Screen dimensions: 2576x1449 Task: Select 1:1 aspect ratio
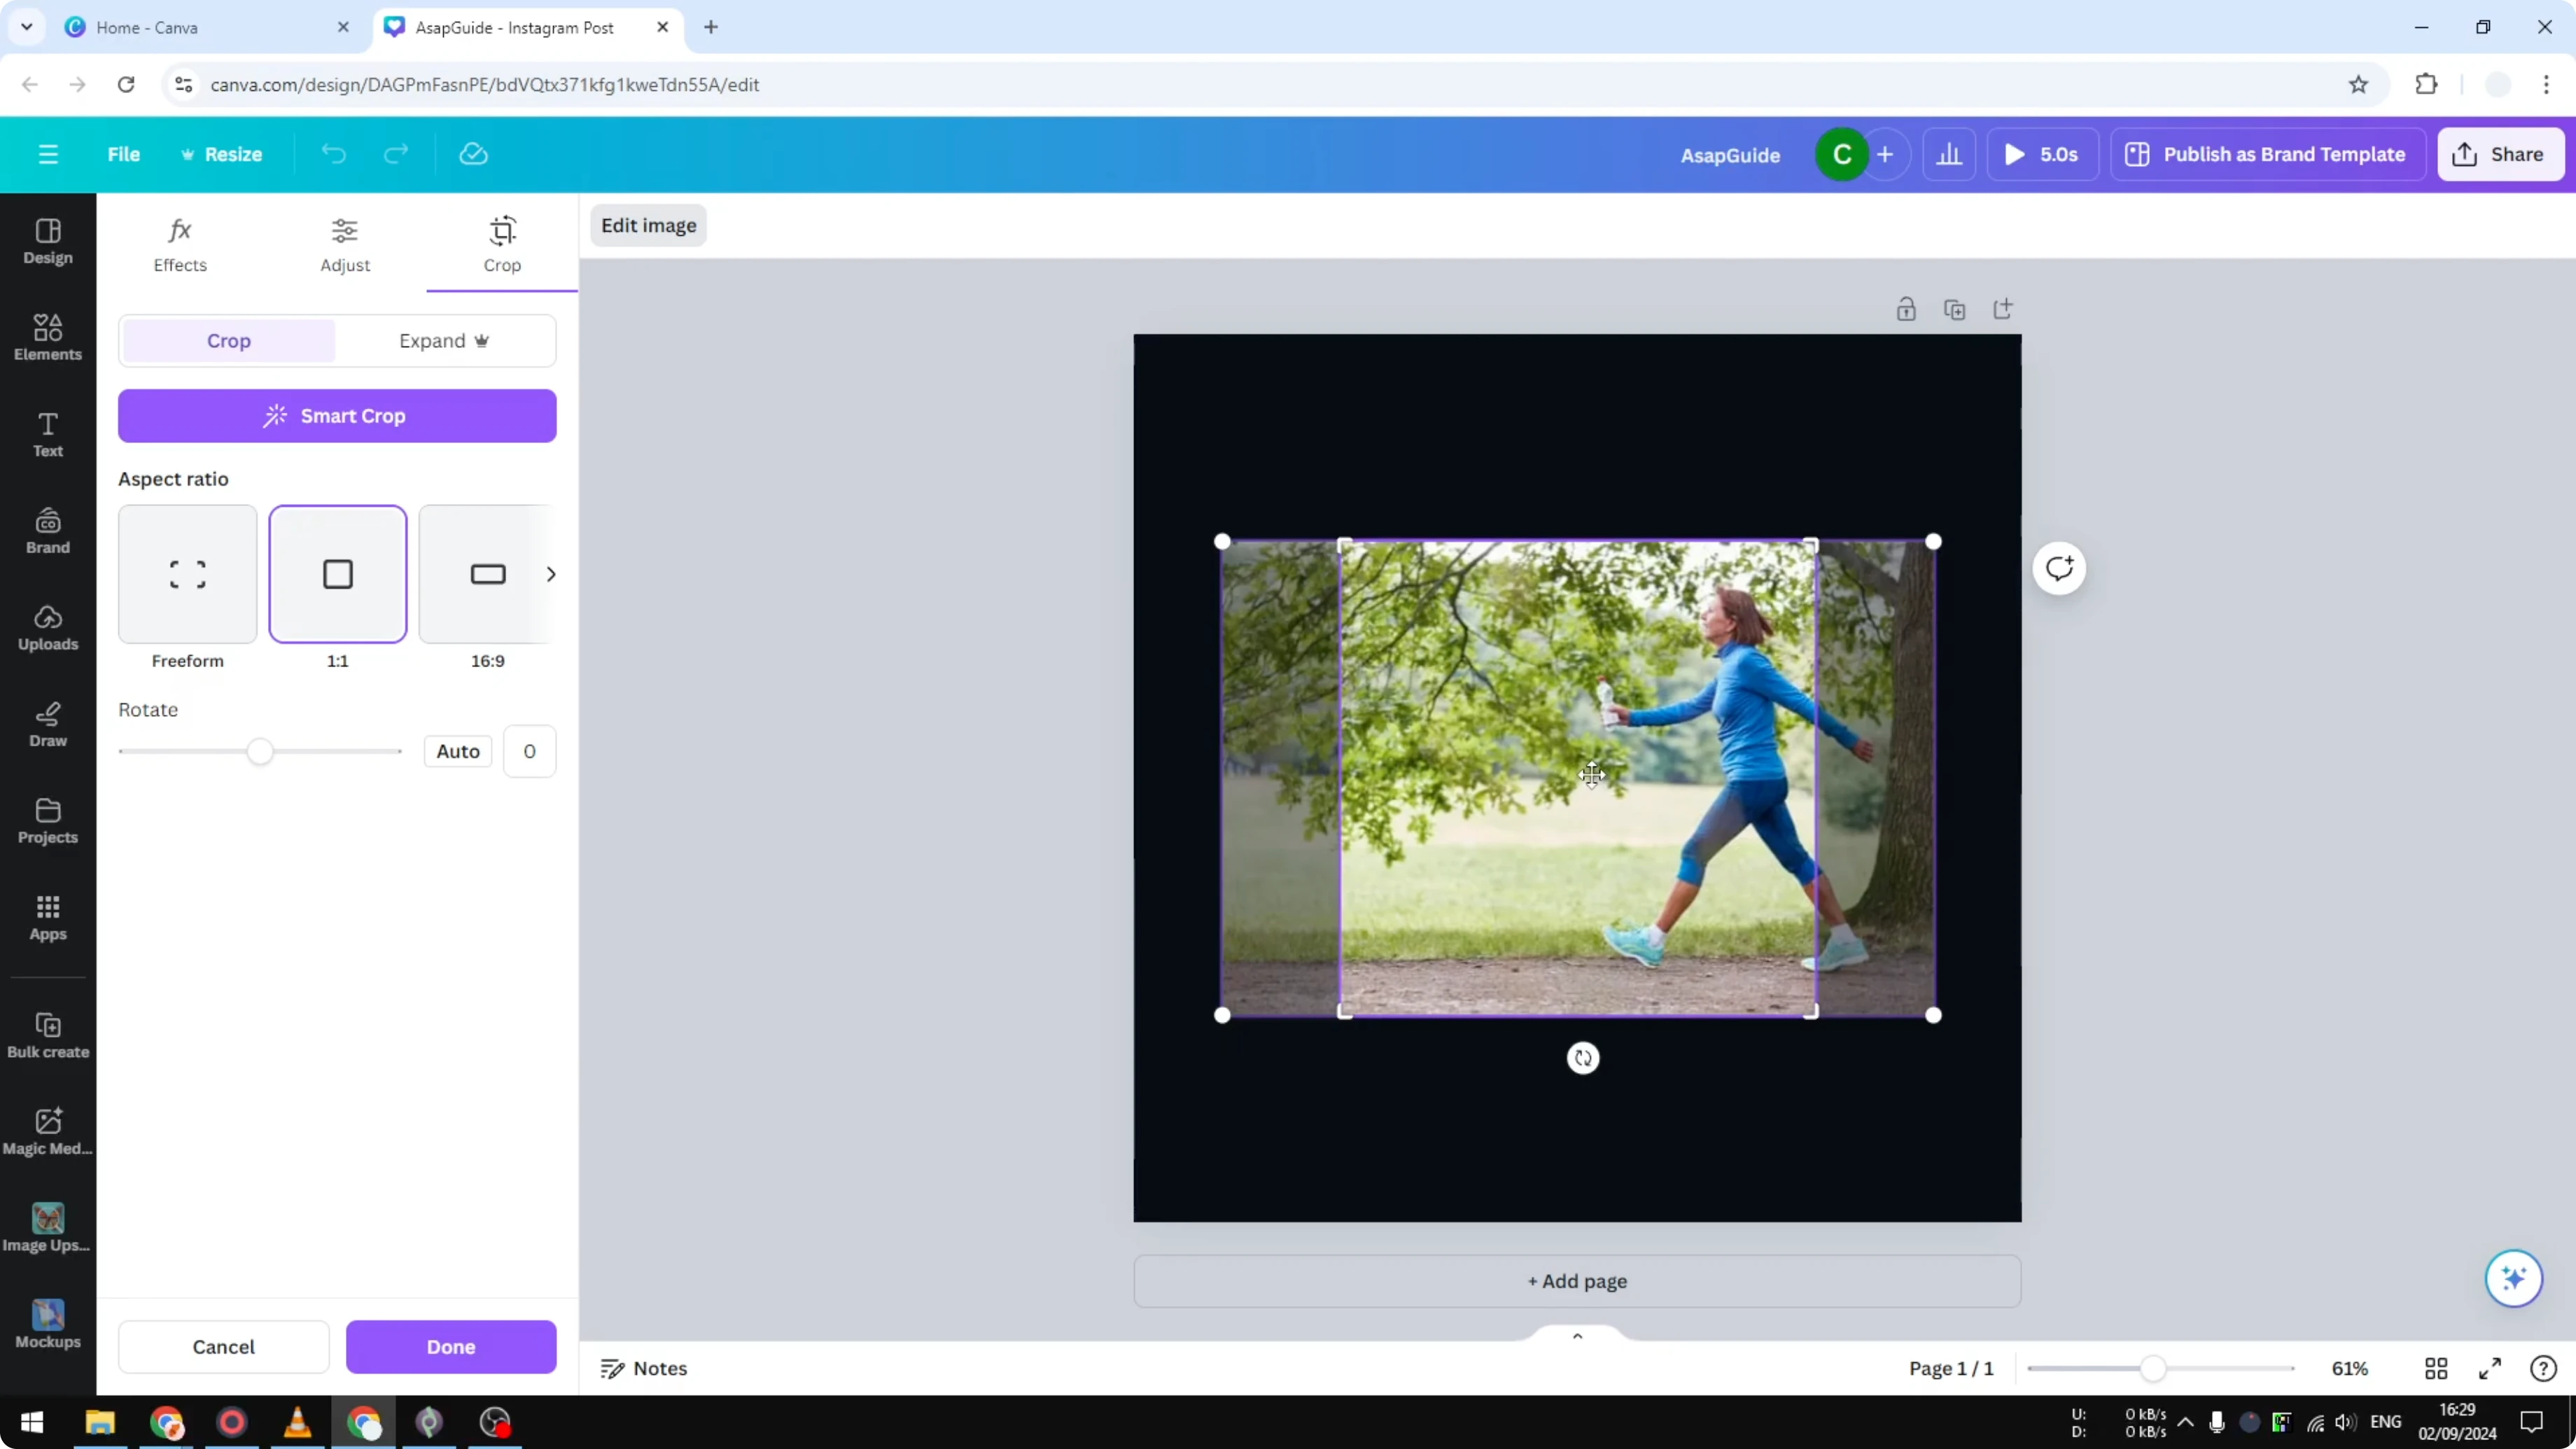338,574
